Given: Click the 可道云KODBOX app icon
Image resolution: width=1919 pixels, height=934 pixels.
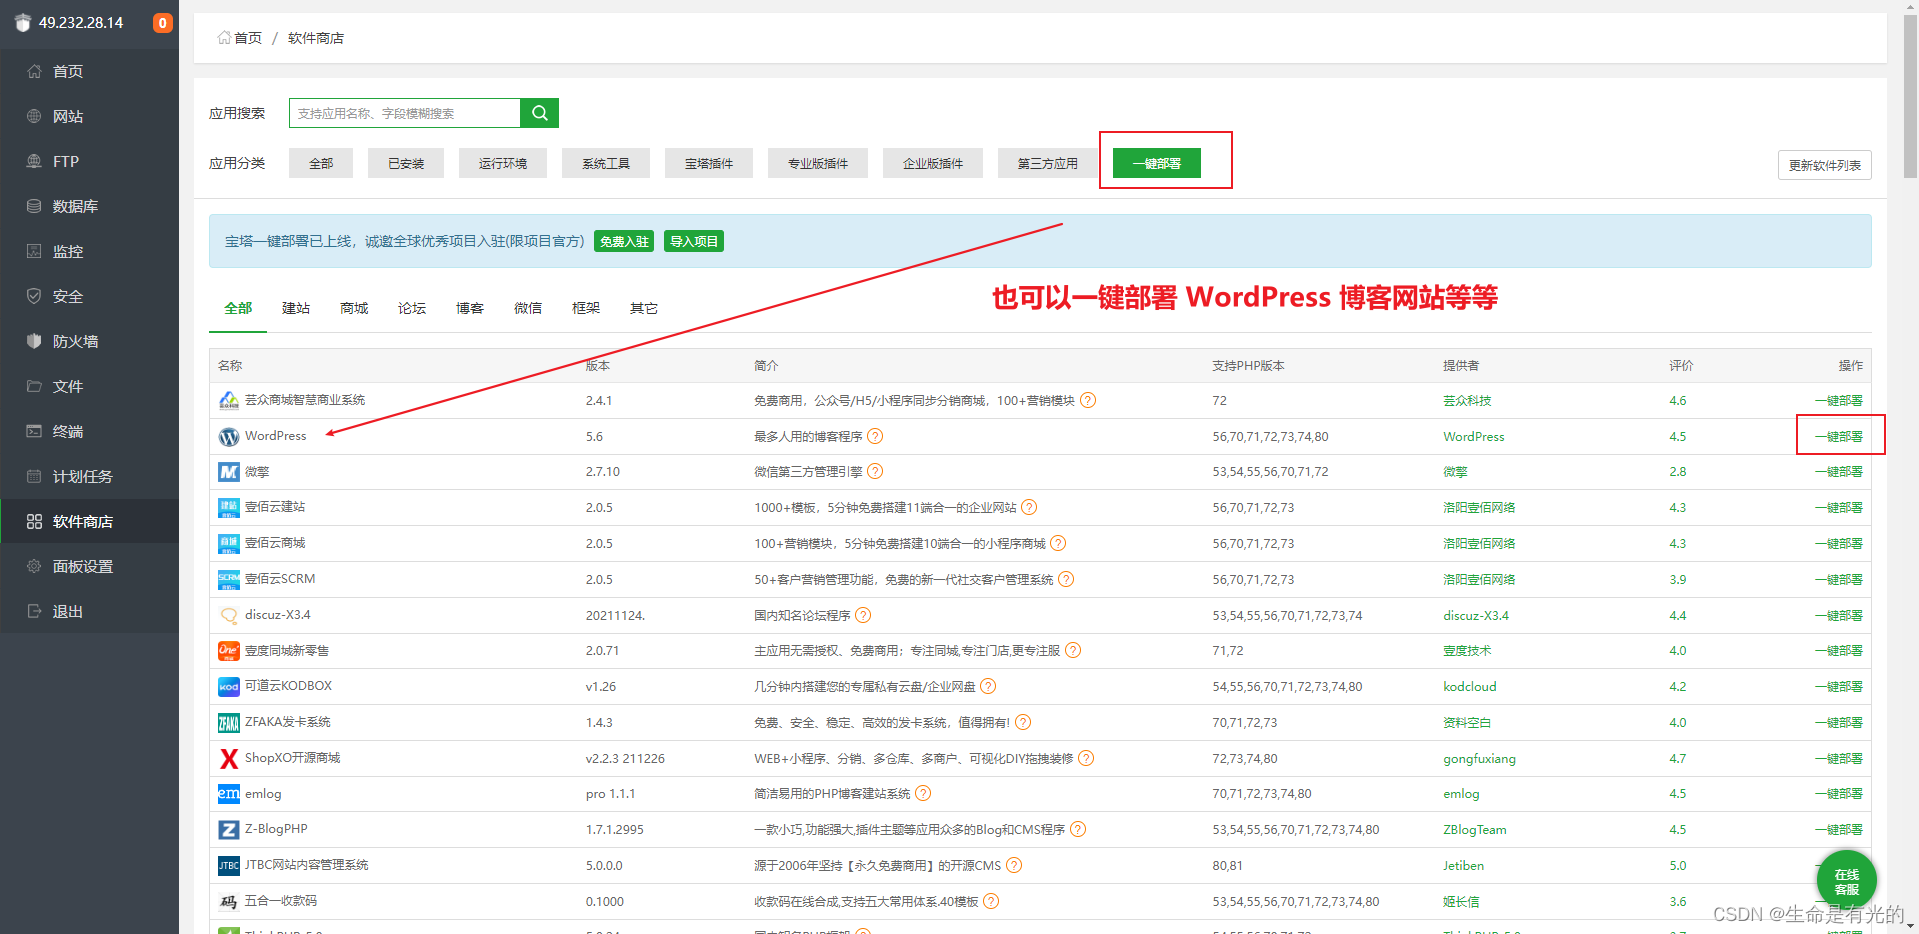Looking at the screenshot, I should [x=229, y=687].
